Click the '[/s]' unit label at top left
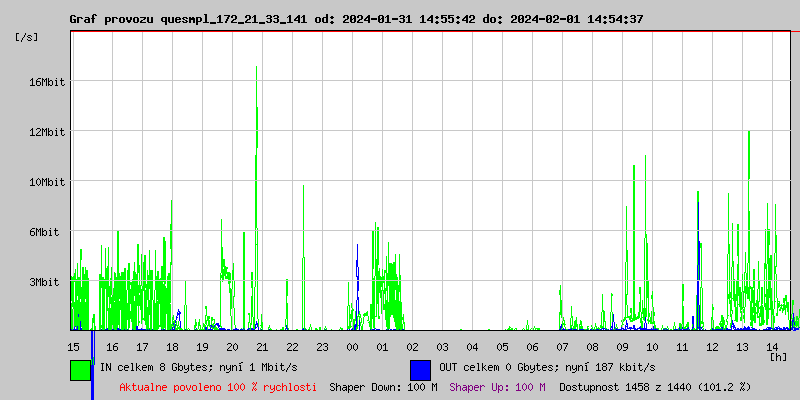 [27, 36]
